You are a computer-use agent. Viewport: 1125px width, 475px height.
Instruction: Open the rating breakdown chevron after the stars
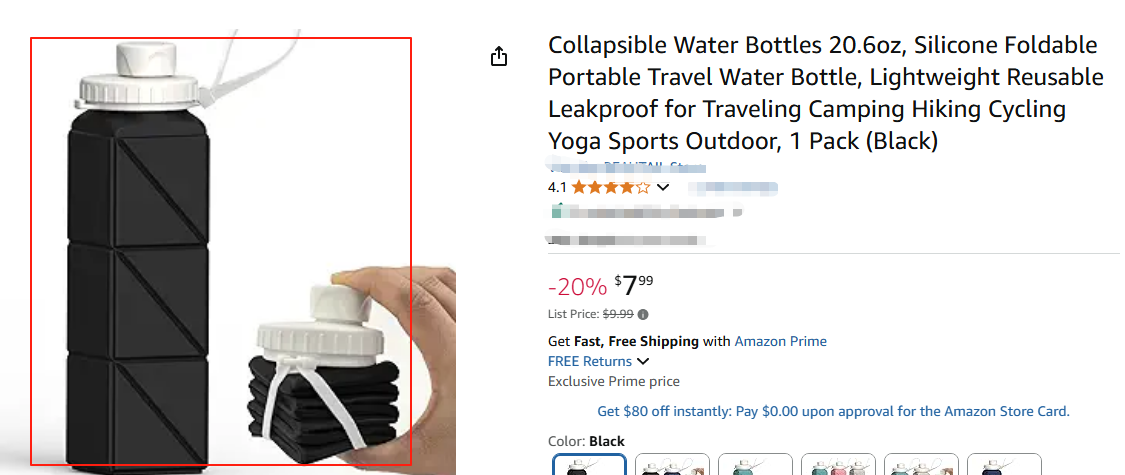coord(662,187)
